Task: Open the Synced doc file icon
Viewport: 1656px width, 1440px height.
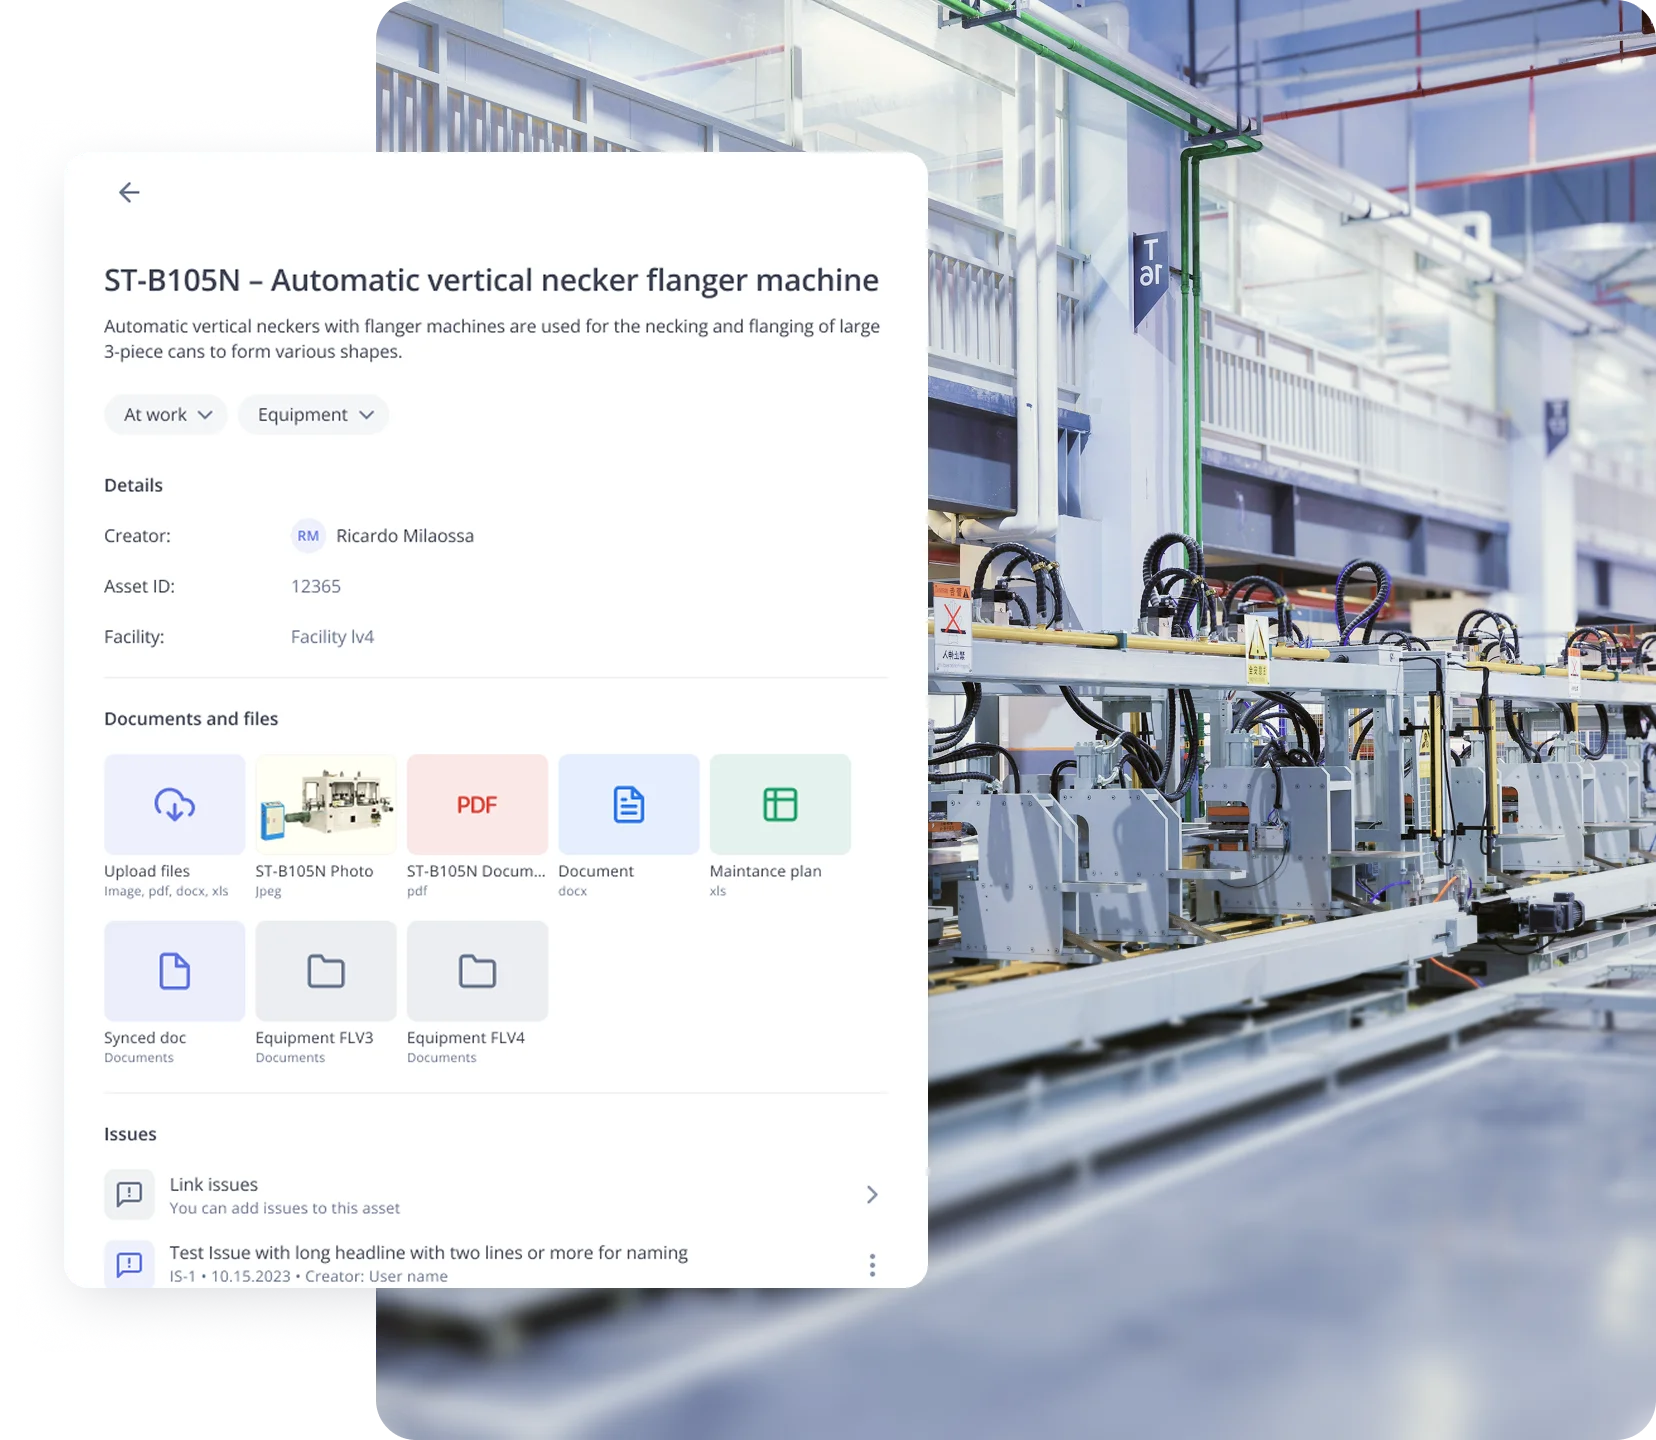Action: 174,971
